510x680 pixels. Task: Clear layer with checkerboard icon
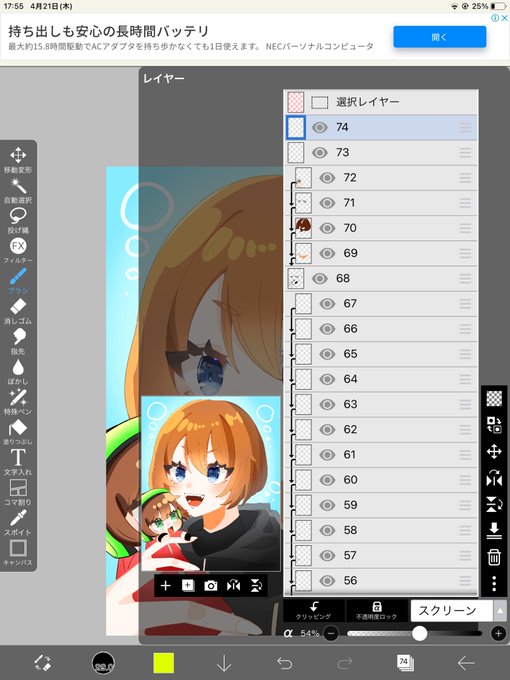pyautogui.click(x=494, y=398)
